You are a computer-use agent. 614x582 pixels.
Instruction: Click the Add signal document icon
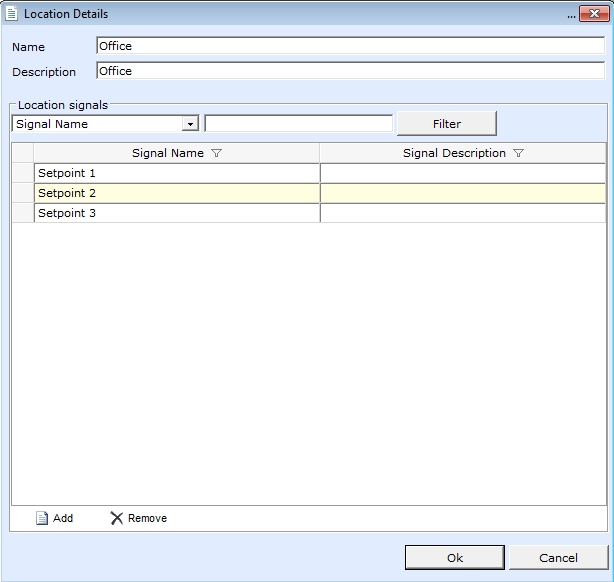point(42,518)
